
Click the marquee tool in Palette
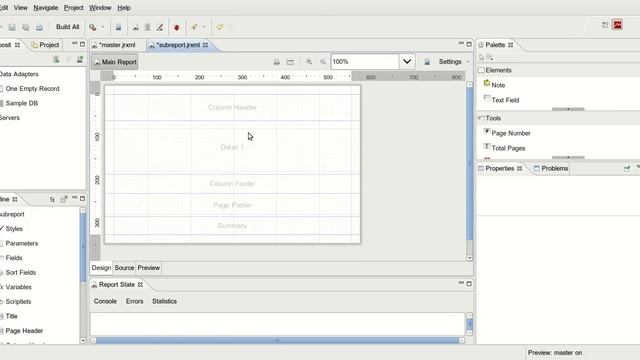(489, 58)
